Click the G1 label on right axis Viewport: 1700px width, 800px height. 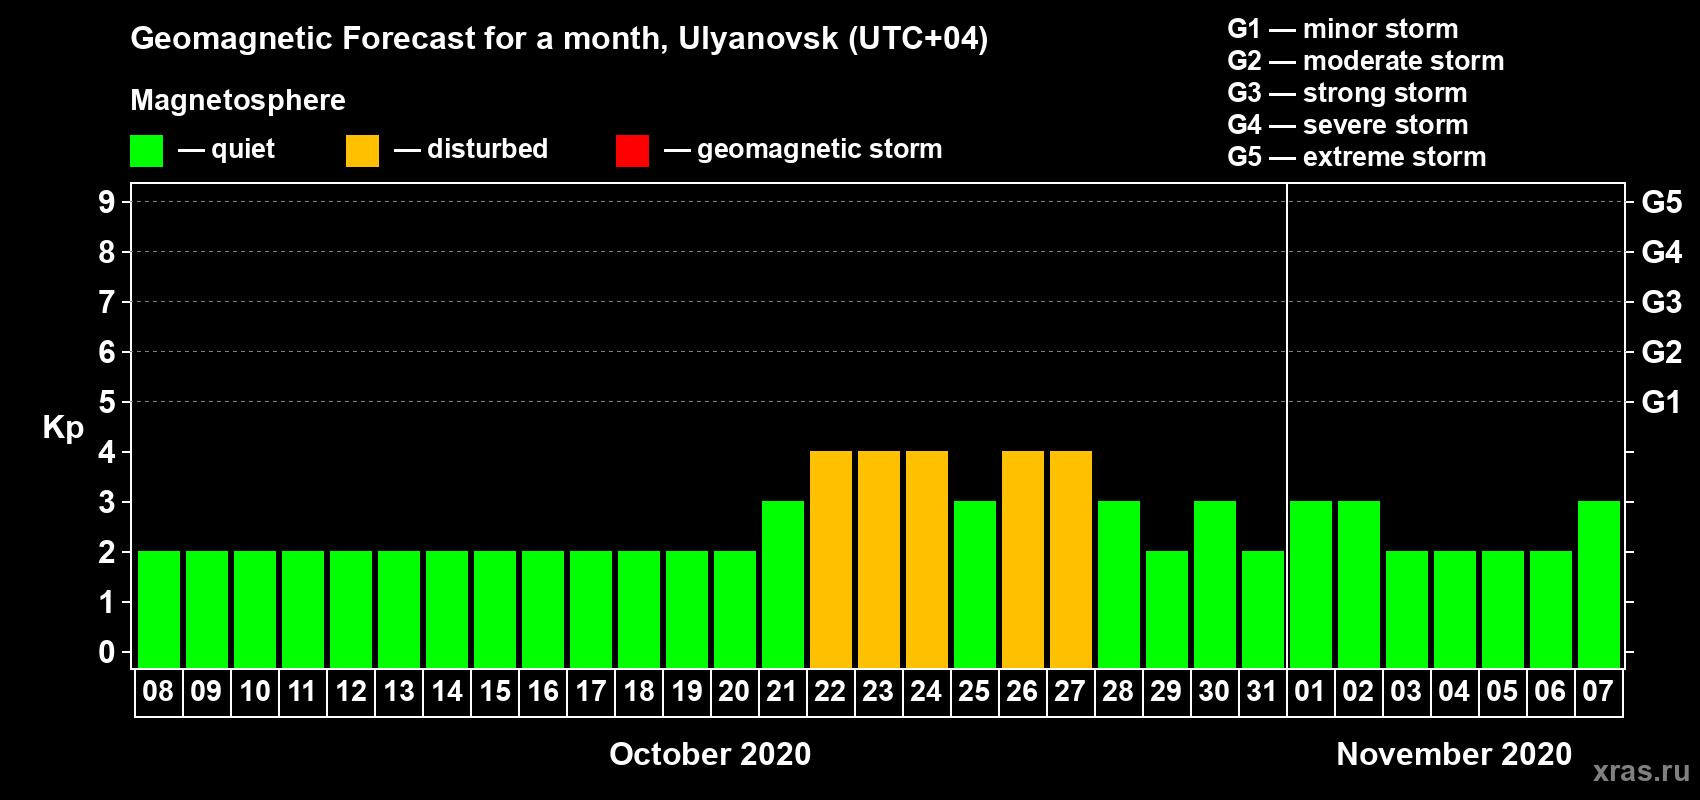tap(1662, 402)
